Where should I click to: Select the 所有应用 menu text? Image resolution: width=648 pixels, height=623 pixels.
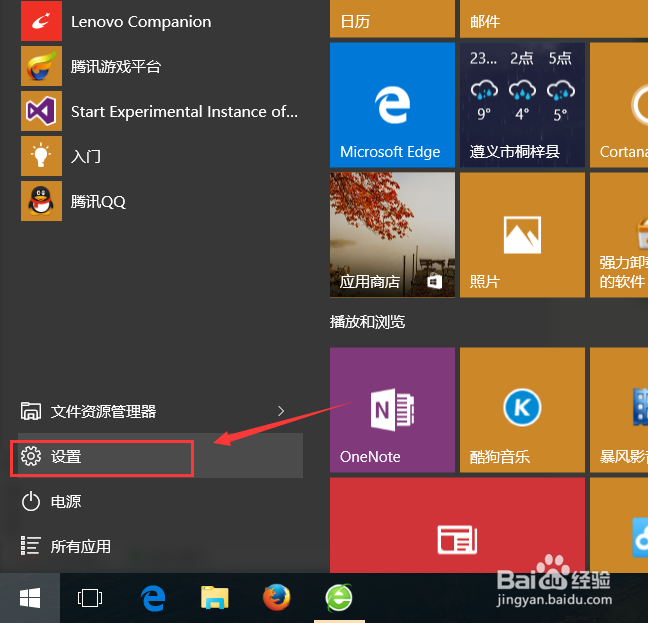click(81, 546)
